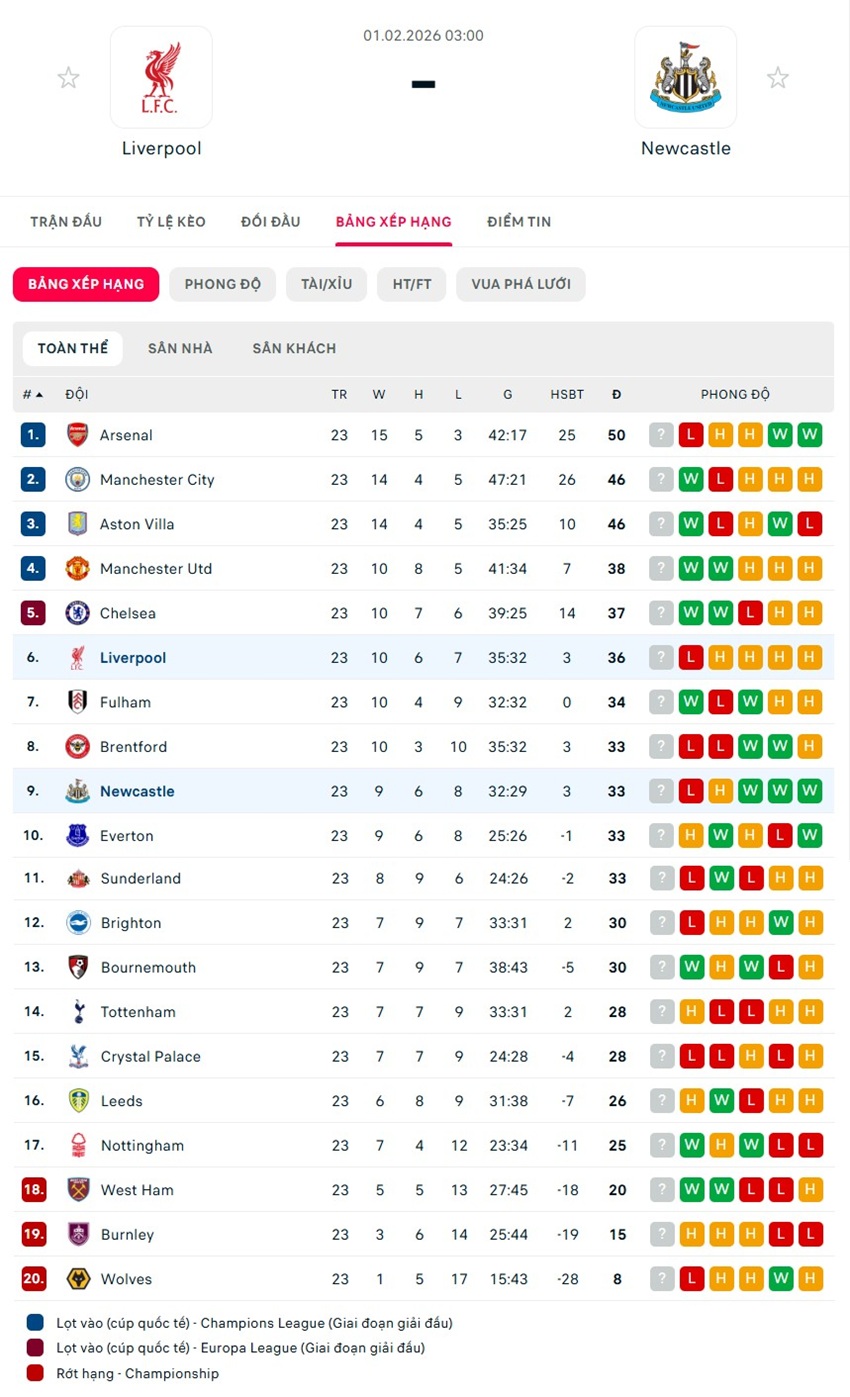Click the Wolves club badge
The height and width of the screenshot is (1397, 850).
tap(78, 1278)
